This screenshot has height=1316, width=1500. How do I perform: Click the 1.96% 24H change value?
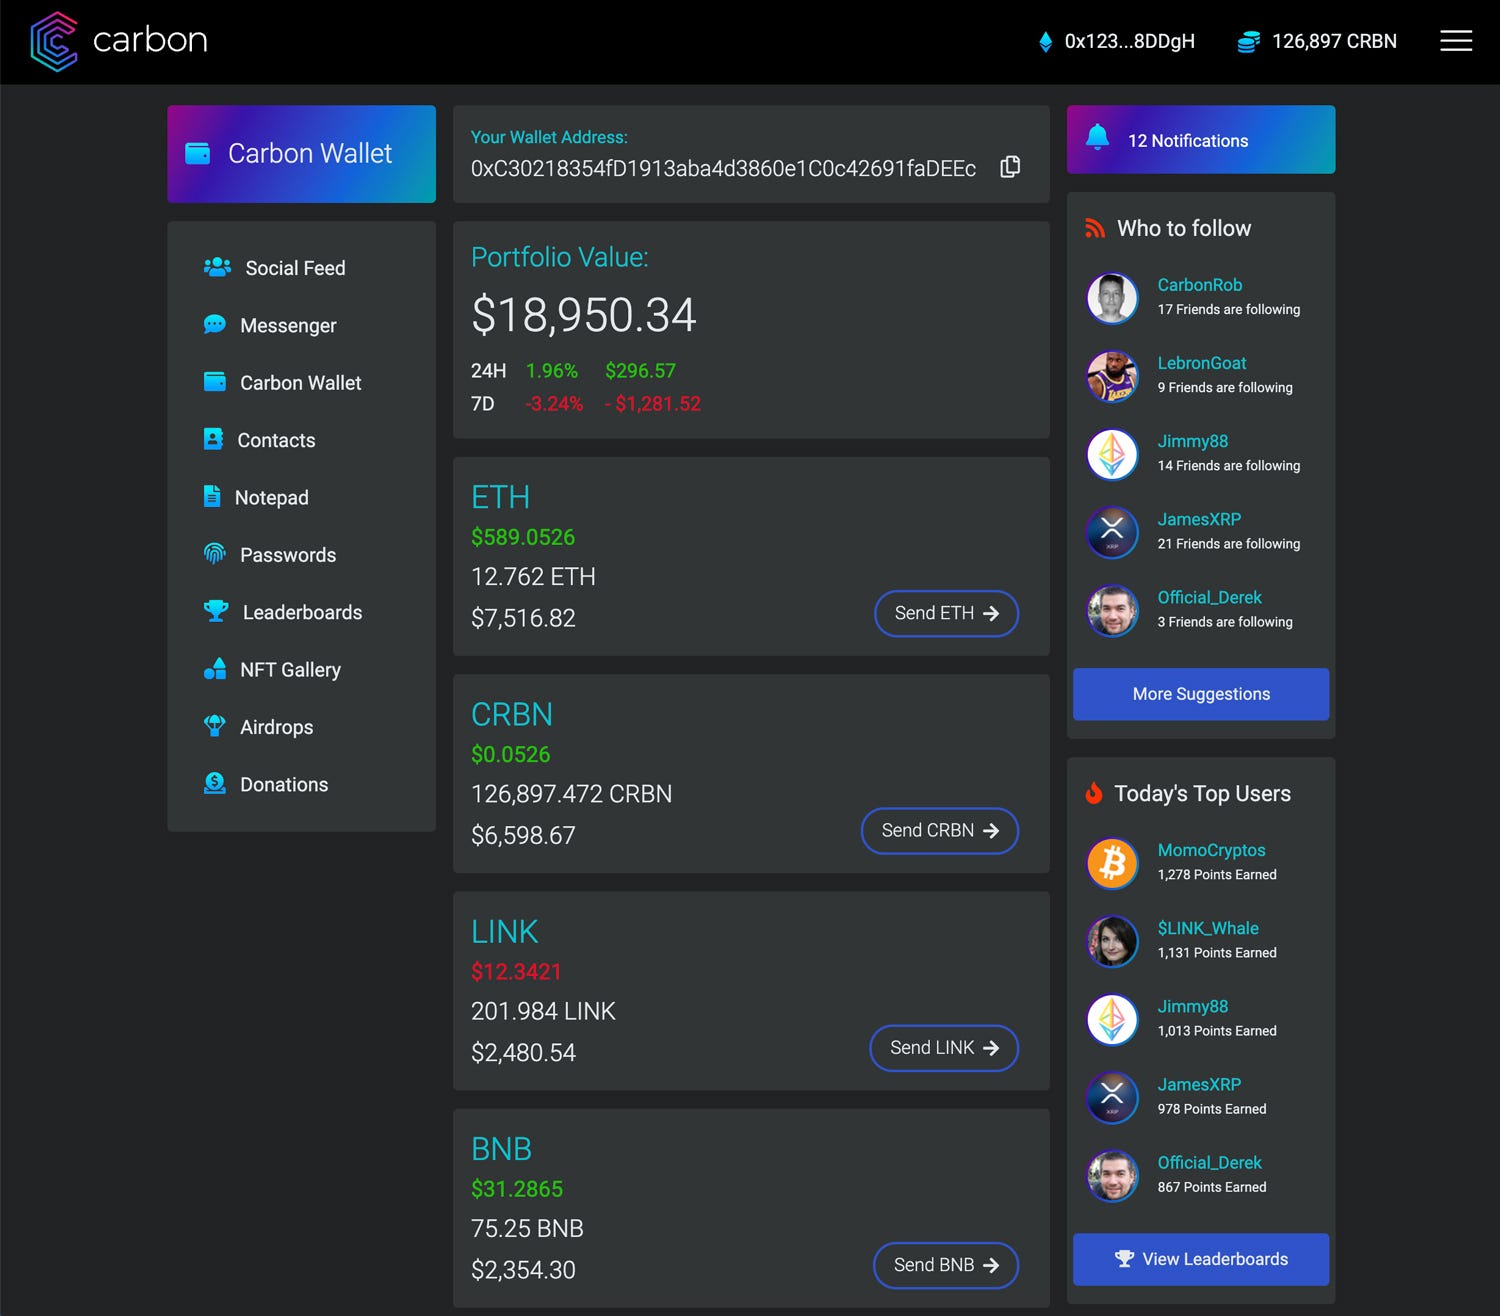point(552,371)
